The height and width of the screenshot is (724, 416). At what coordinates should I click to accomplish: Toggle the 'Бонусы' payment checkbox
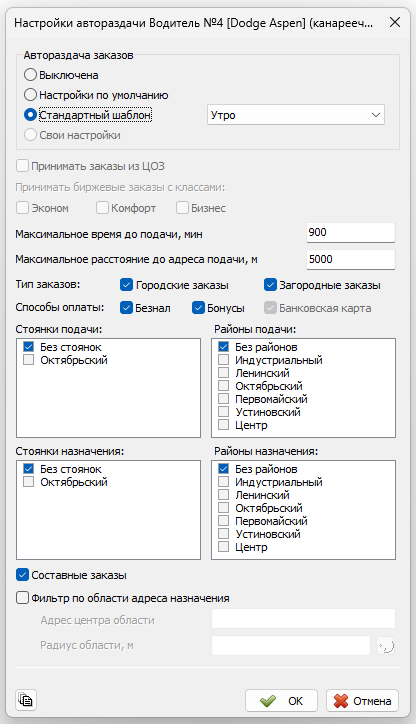click(x=199, y=308)
